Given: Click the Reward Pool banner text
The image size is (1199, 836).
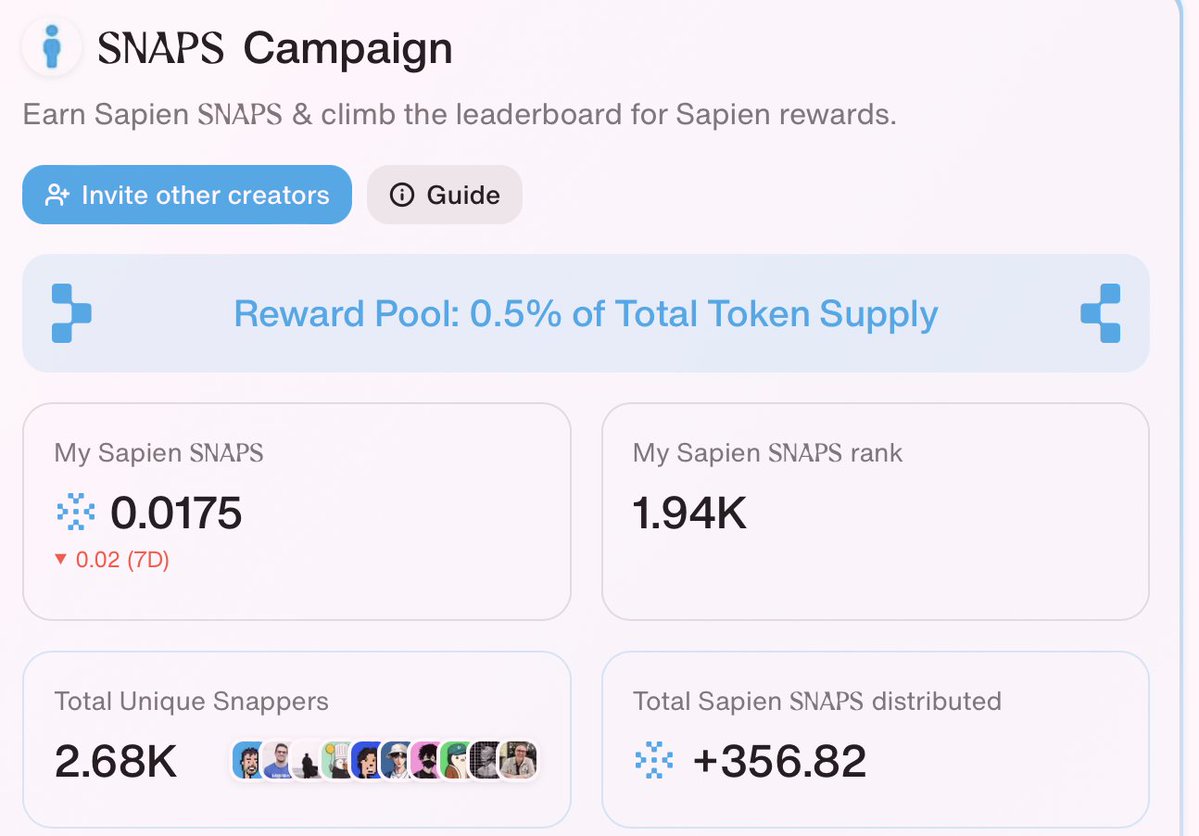Looking at the screenshot, I should (586, 314).
